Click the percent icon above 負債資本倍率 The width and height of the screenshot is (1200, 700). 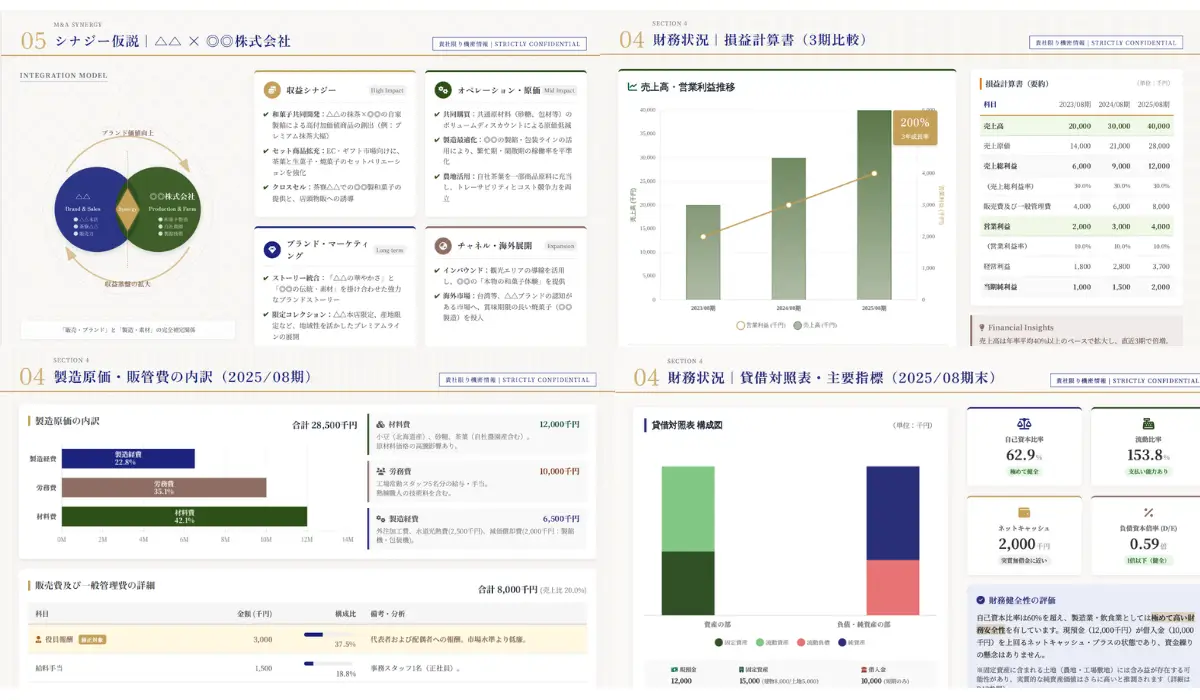pos(1148,511)
